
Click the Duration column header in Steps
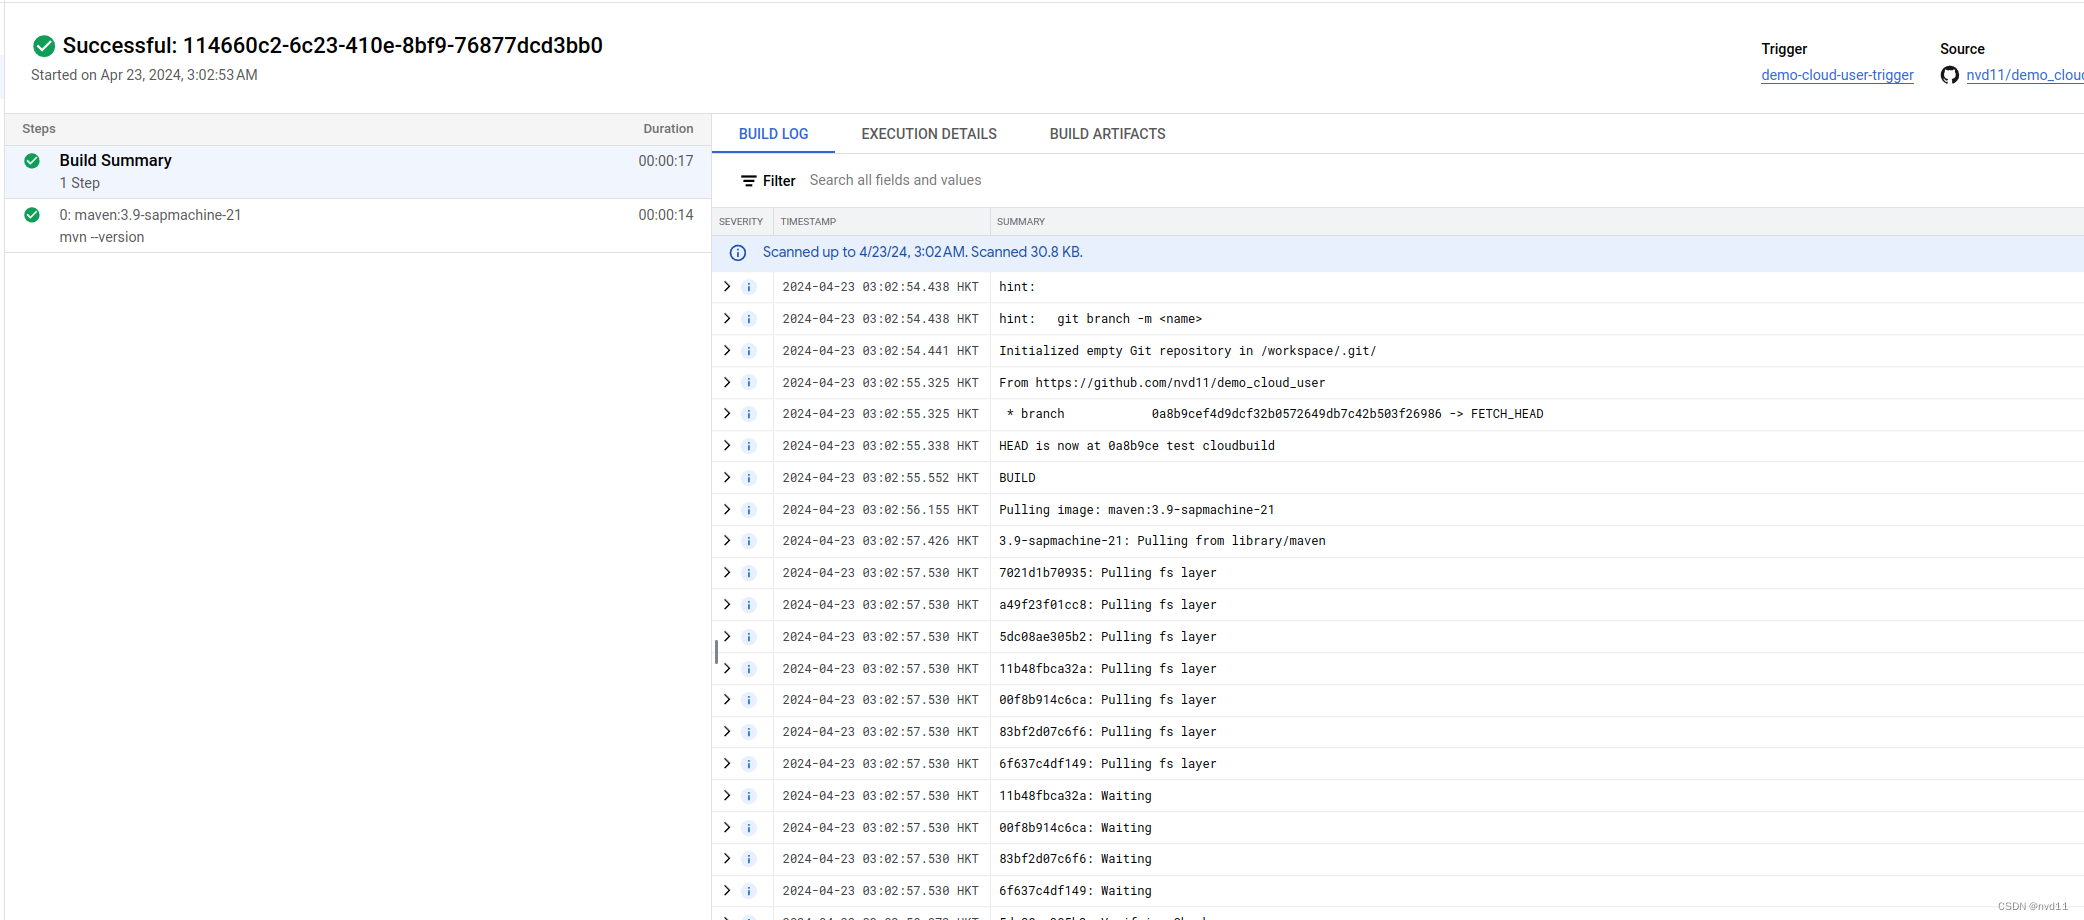[x=668, y=129]
